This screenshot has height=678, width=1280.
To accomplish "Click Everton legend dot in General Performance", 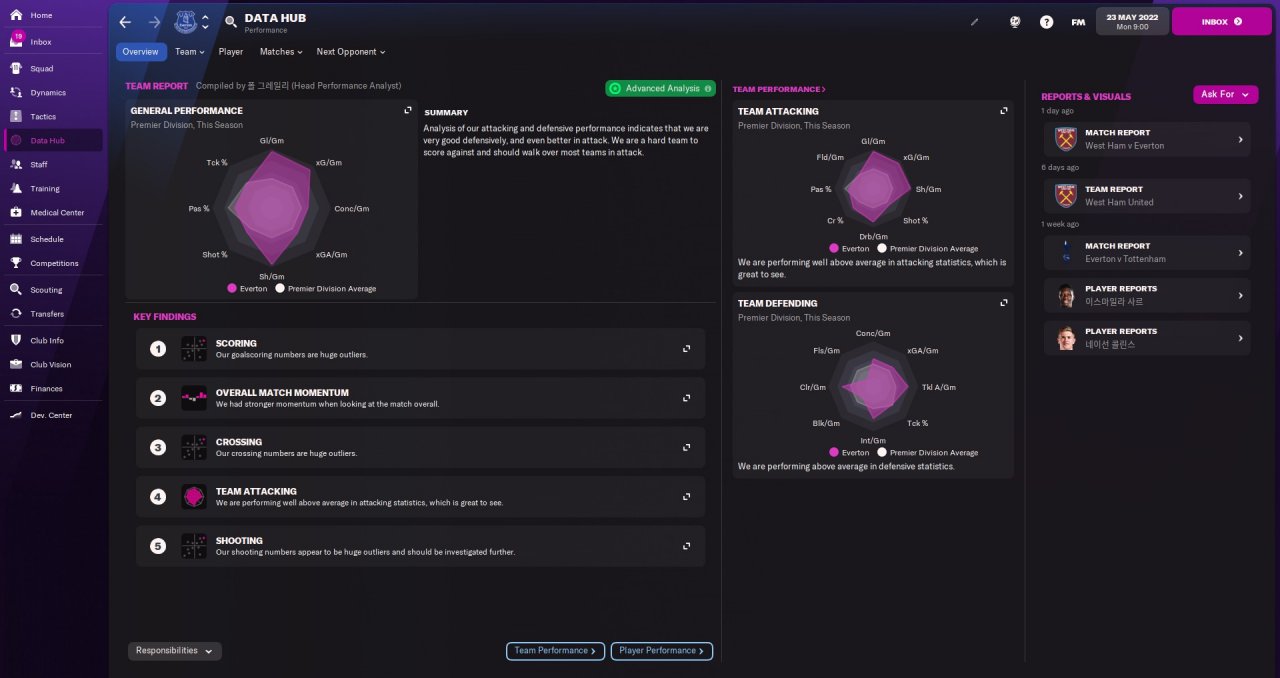I will (232, 288).
